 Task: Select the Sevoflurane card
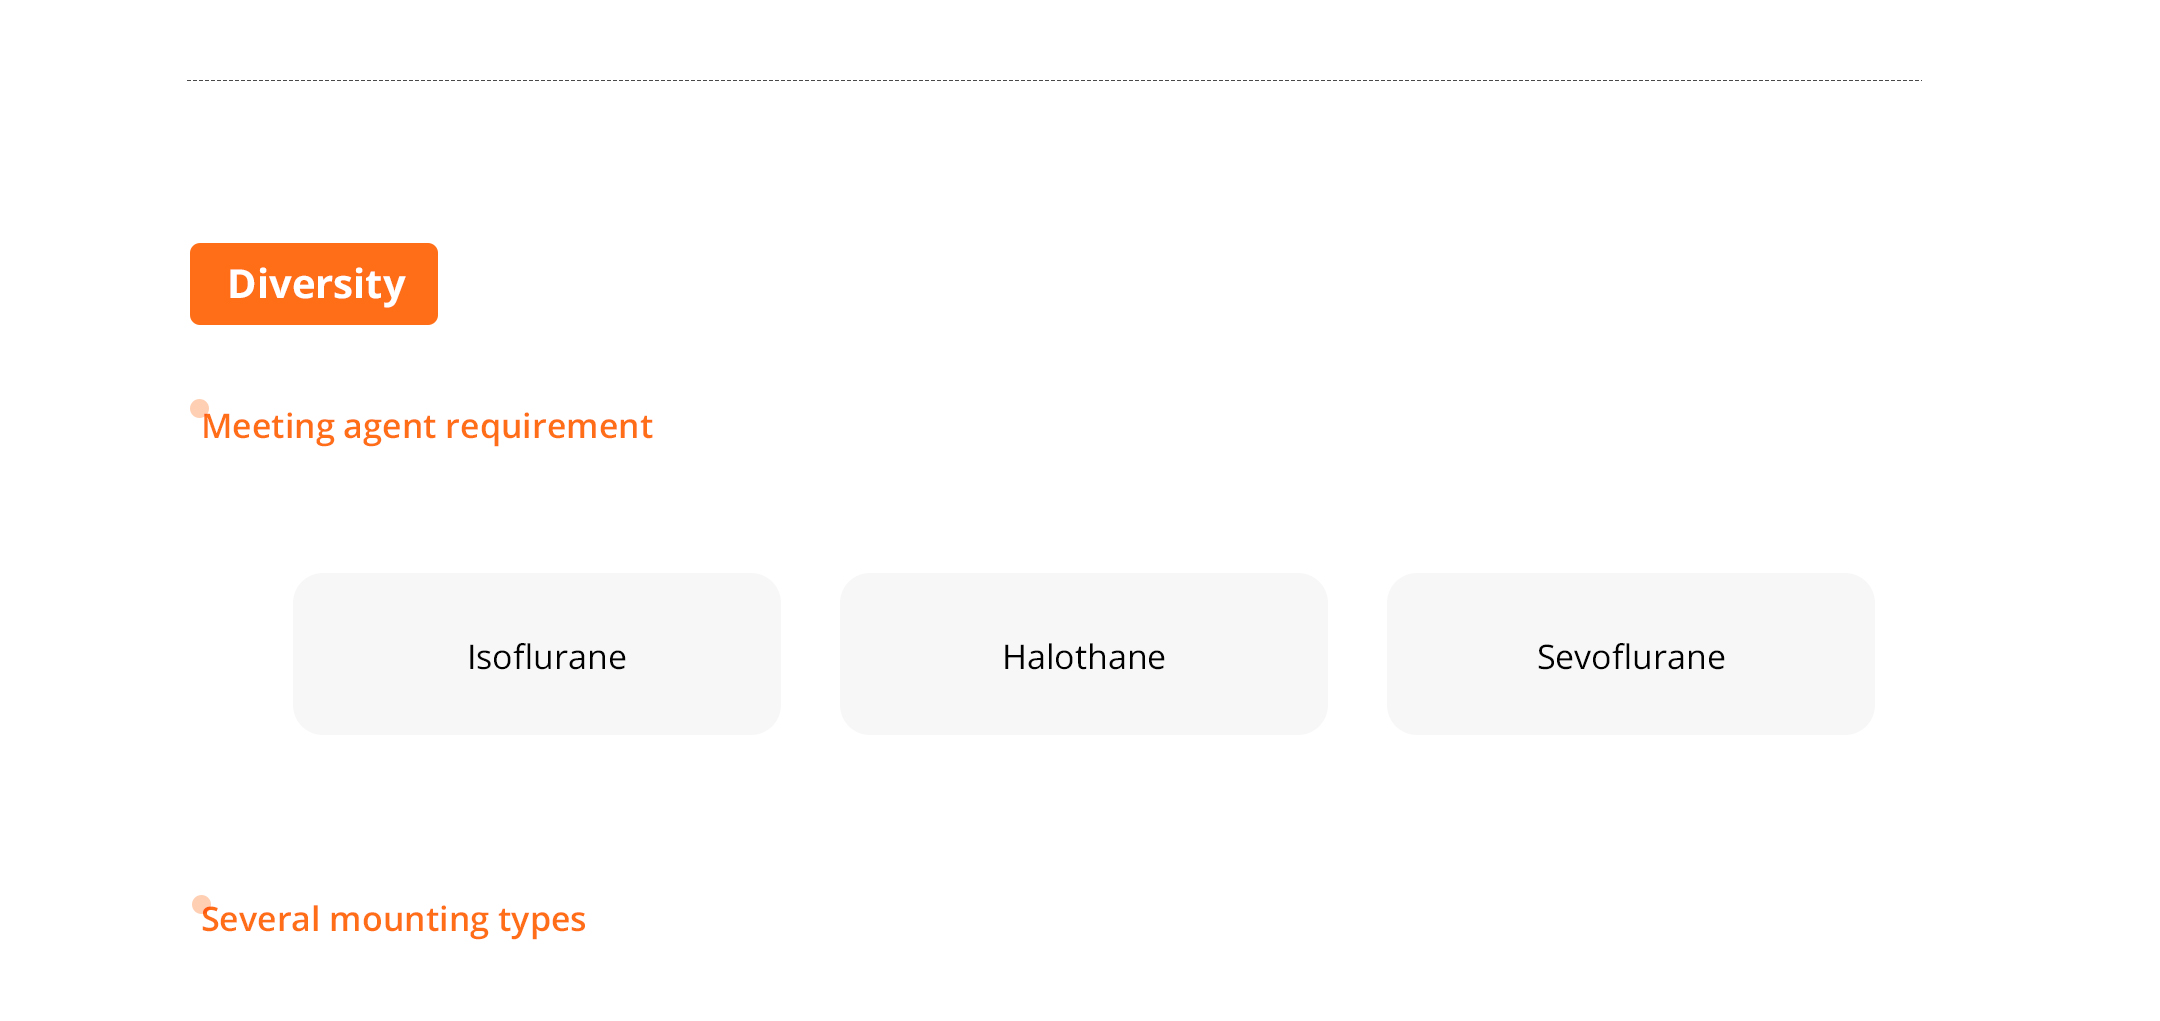(x=1630, y=654)
